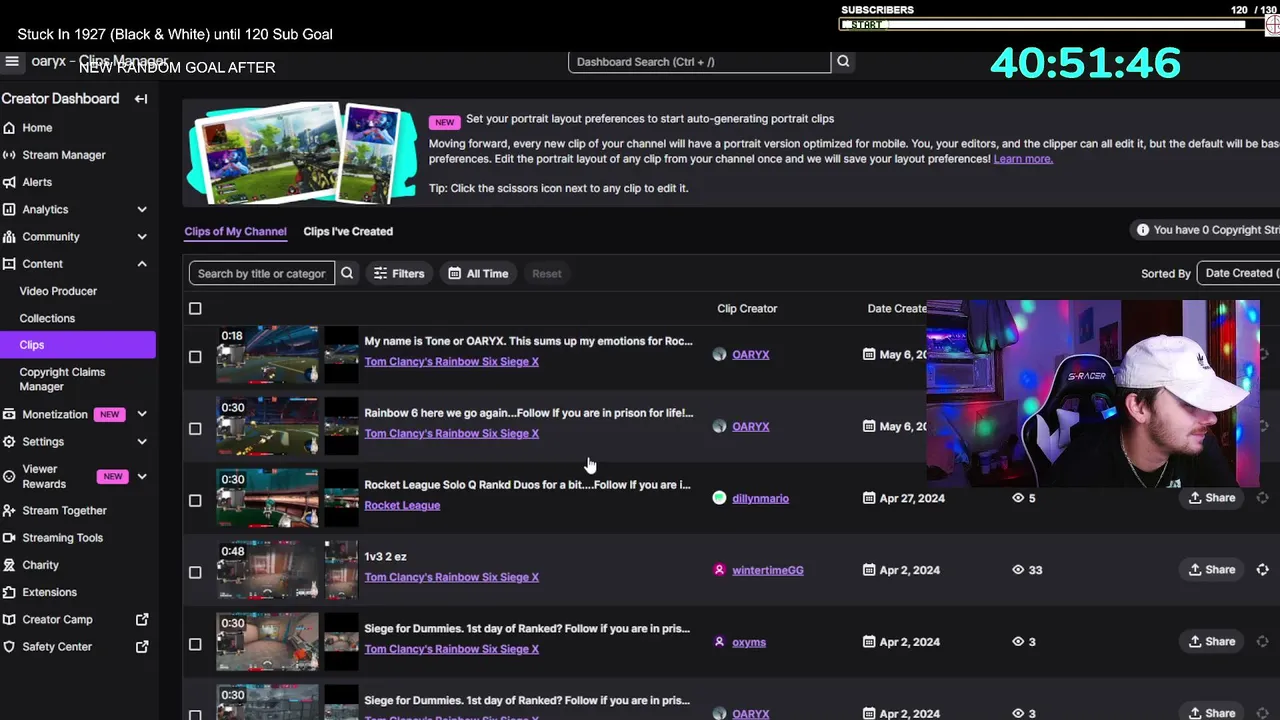
Task: Expand the Monetization submenu chevron
Action: tap(142, 414)
